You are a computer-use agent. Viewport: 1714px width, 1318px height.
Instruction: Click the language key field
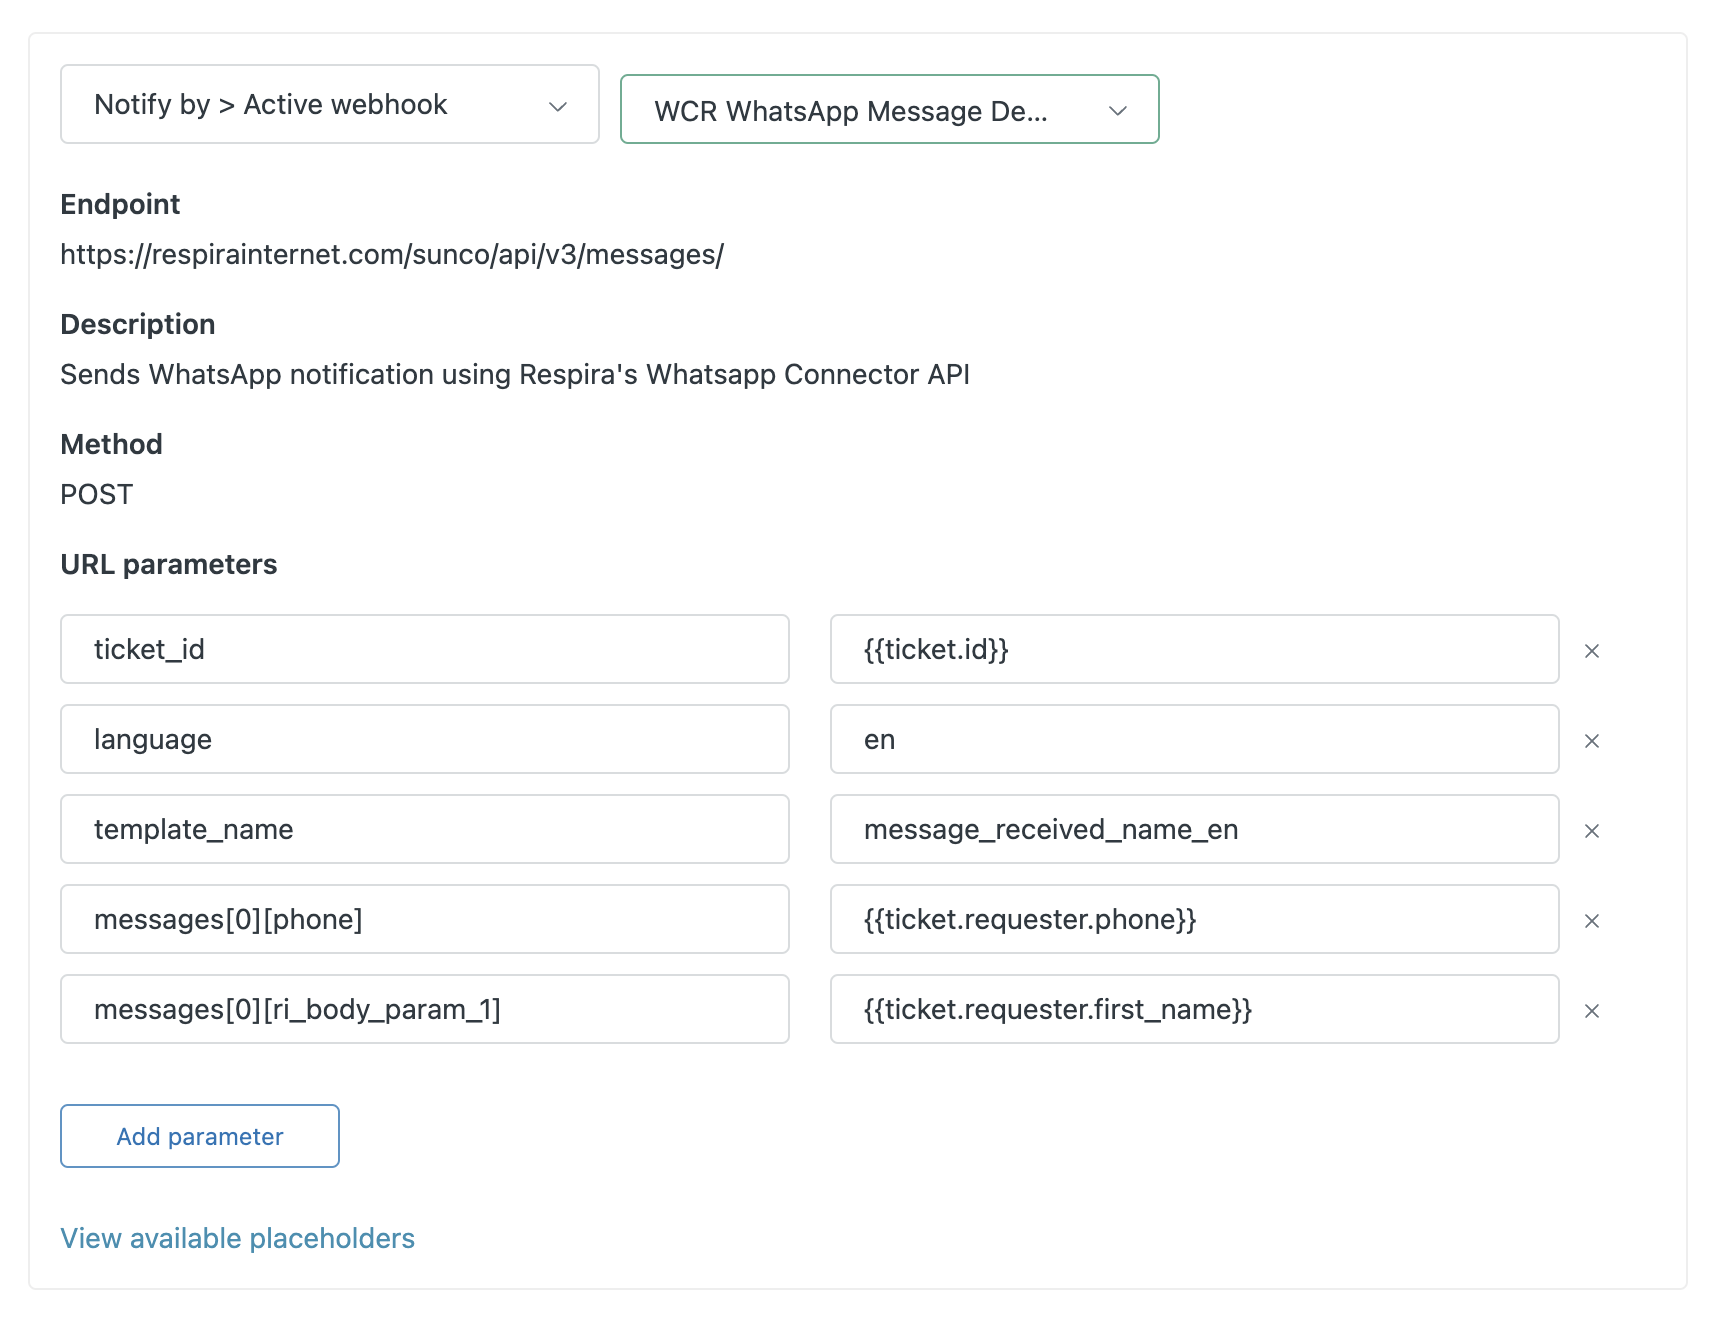pyautogui.click(x=424, y=740)
